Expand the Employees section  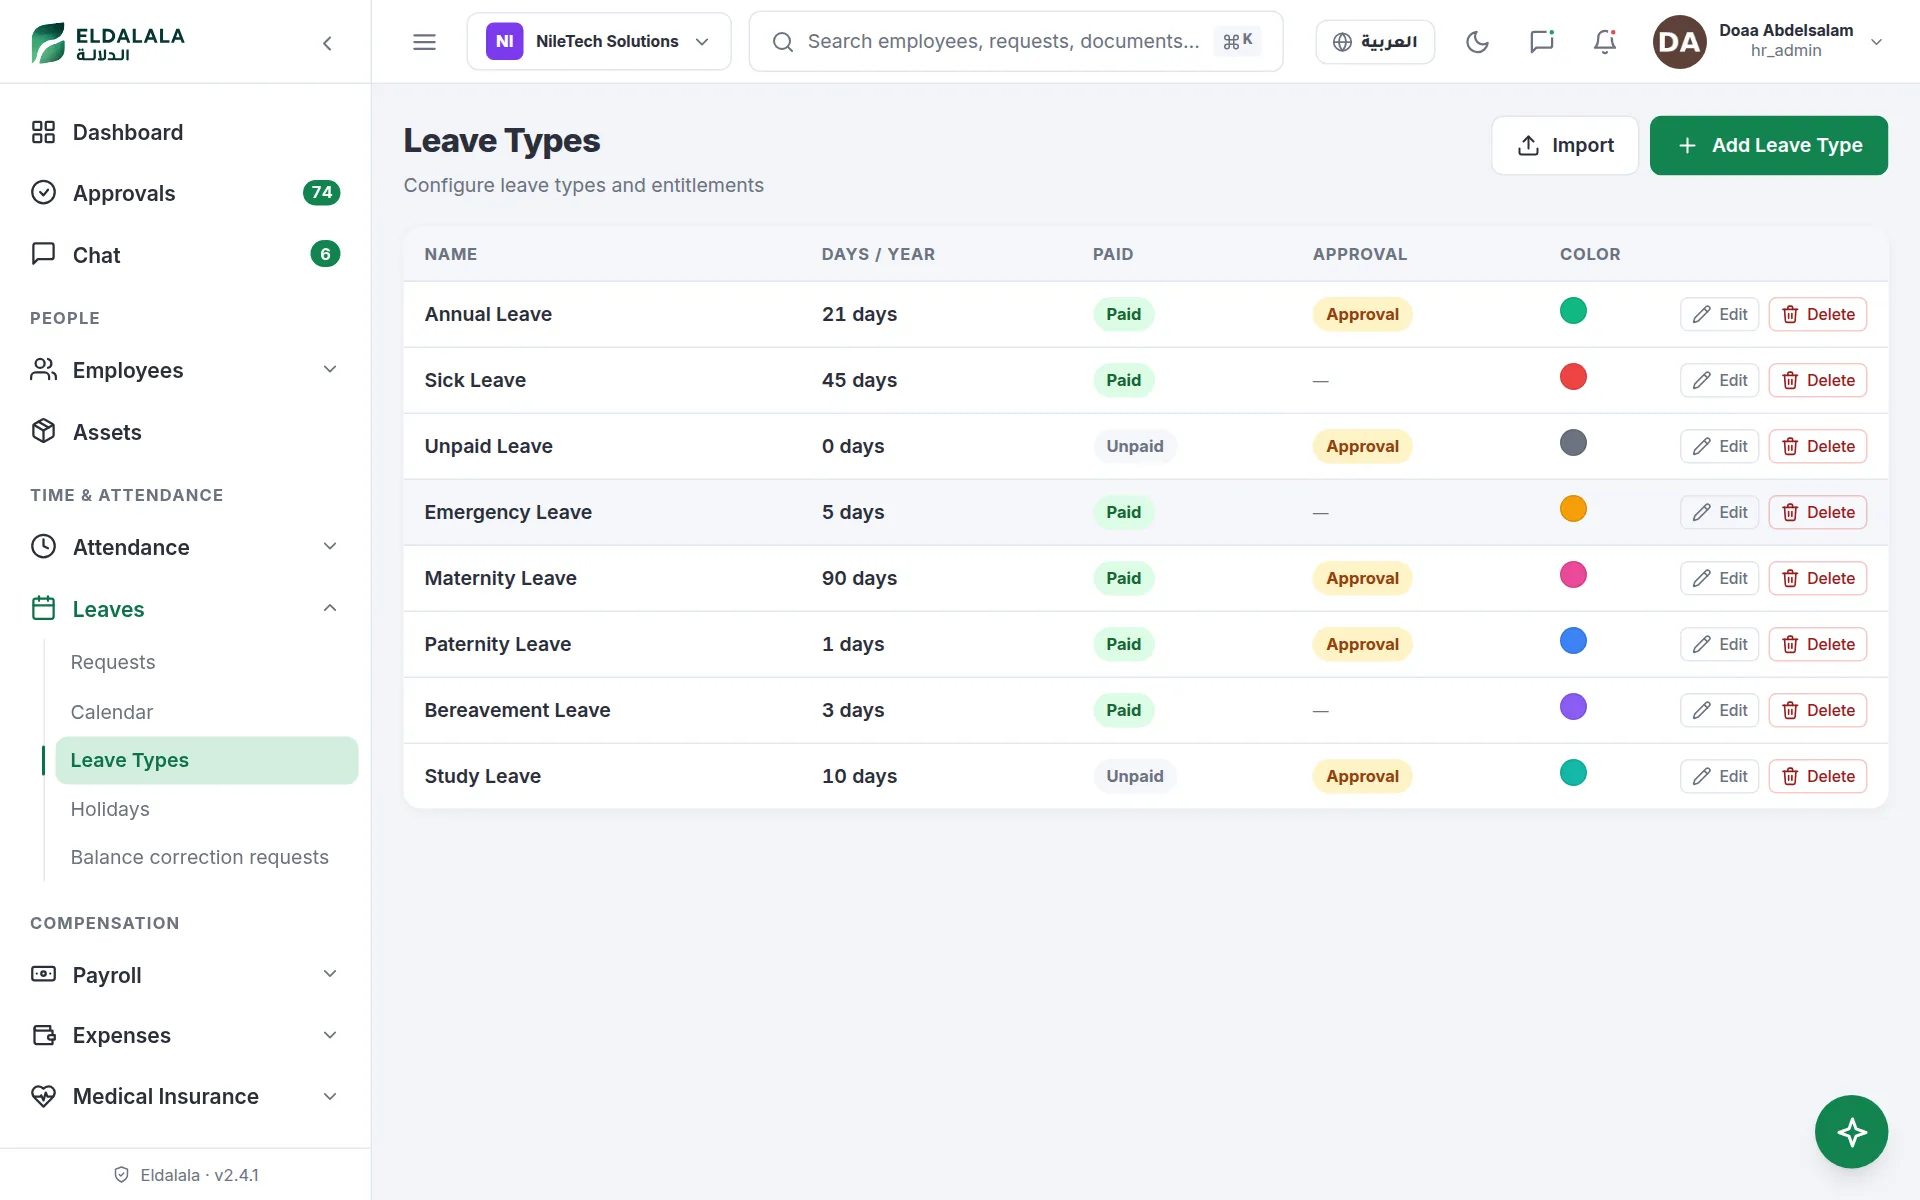pyautogui.click(x=185, y=370)
